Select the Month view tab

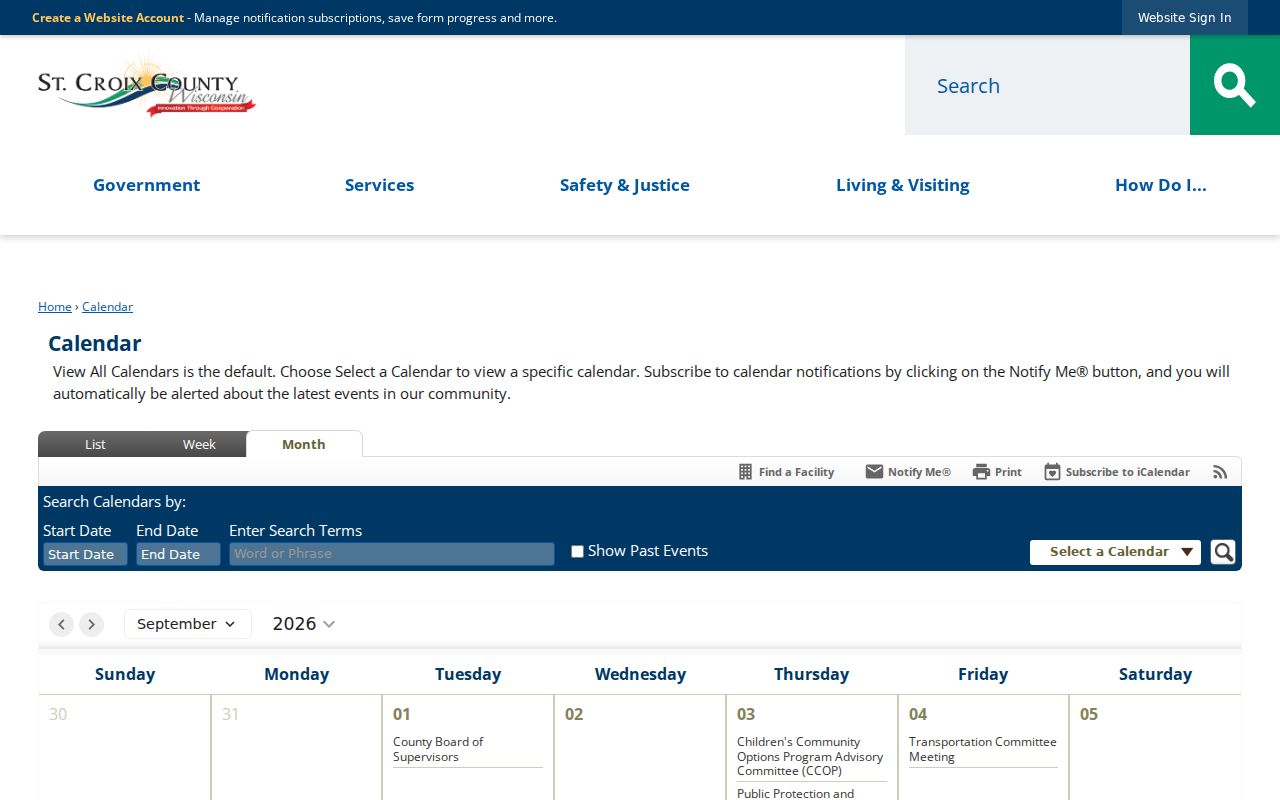click(304, 444)
